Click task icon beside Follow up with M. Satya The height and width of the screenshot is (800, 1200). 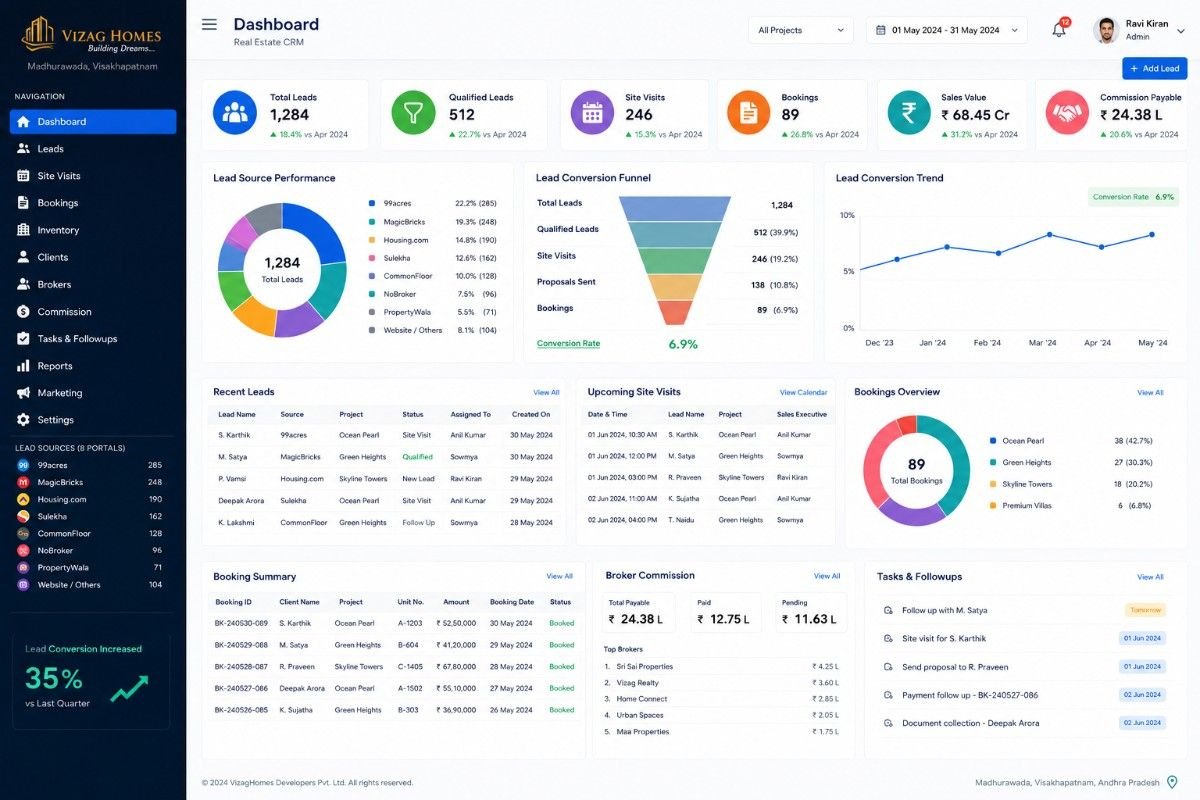888,610
